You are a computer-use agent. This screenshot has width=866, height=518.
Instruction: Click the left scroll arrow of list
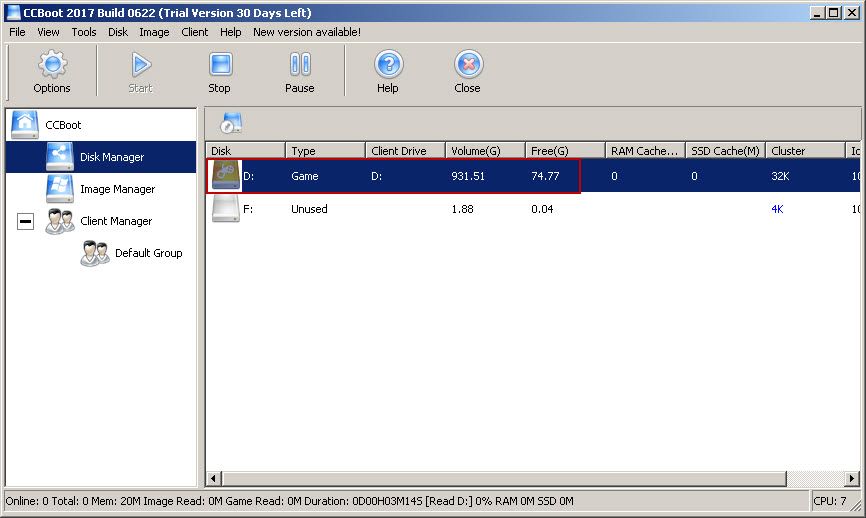tap(214, 478)
